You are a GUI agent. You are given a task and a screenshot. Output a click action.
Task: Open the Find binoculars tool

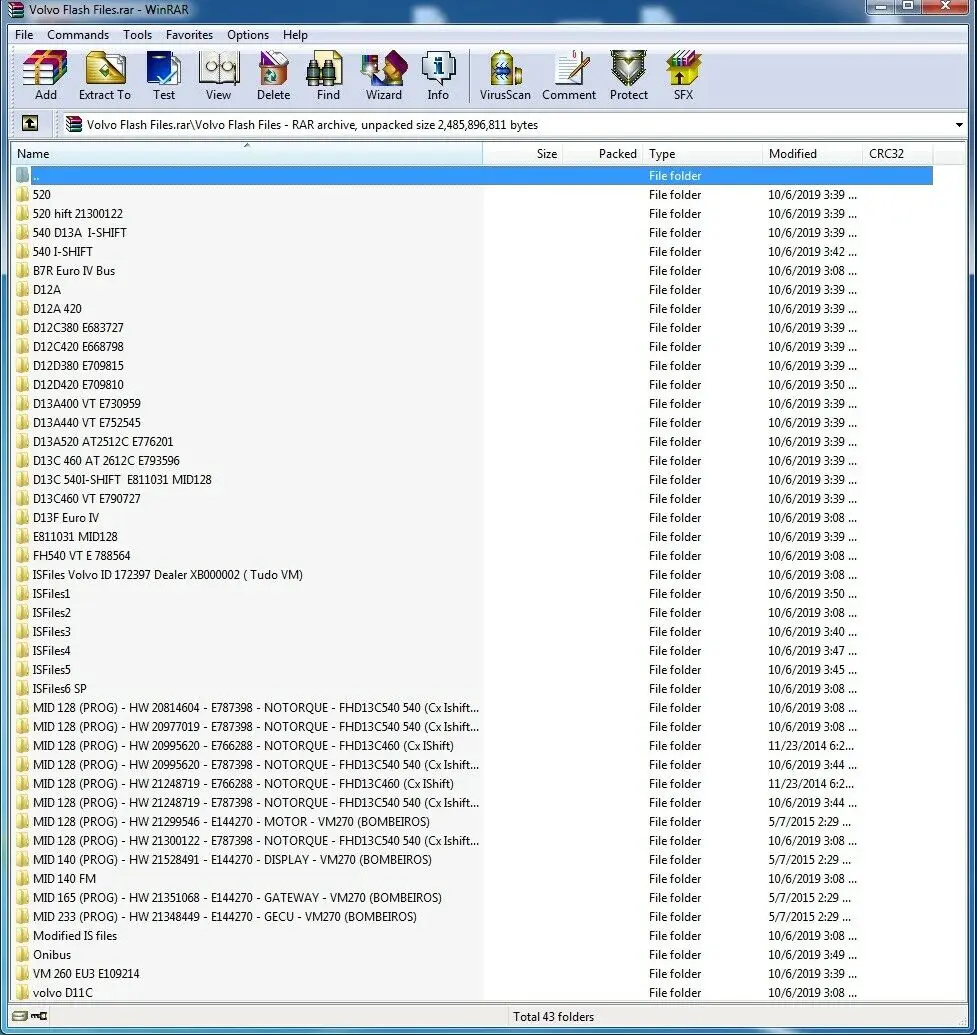tap(327, 75)
